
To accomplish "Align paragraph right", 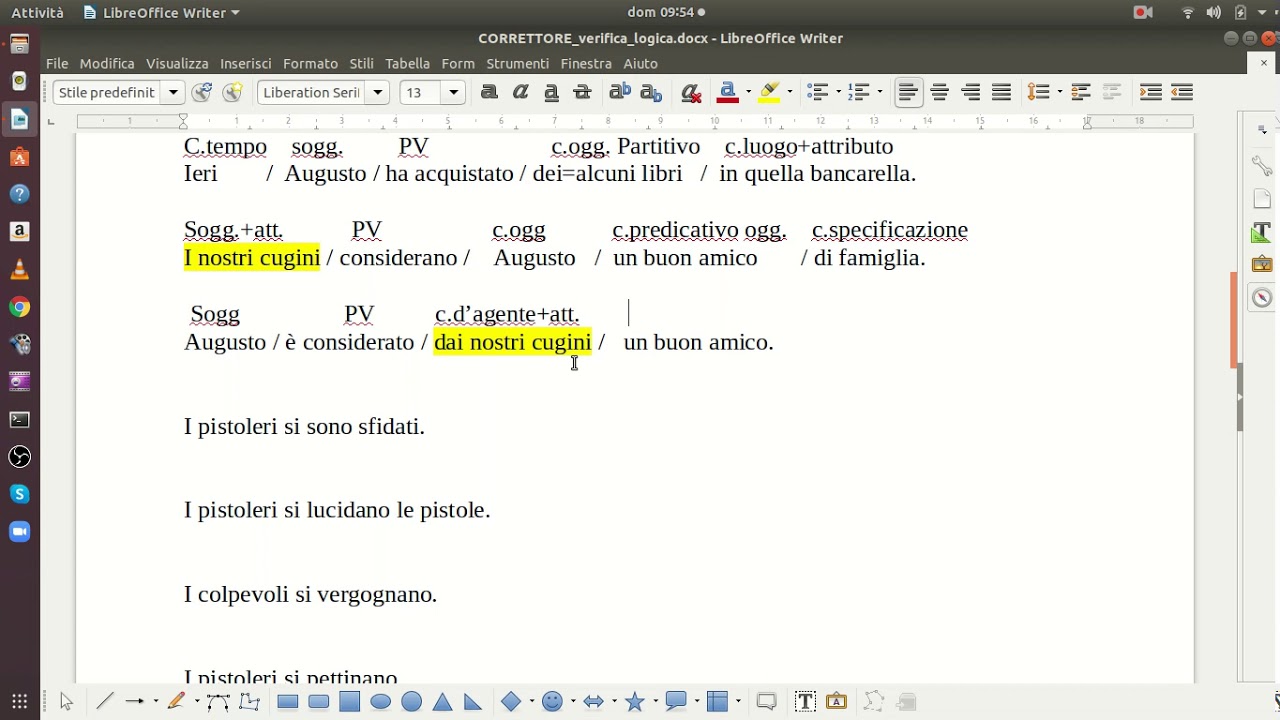I will tap(970, 92).
